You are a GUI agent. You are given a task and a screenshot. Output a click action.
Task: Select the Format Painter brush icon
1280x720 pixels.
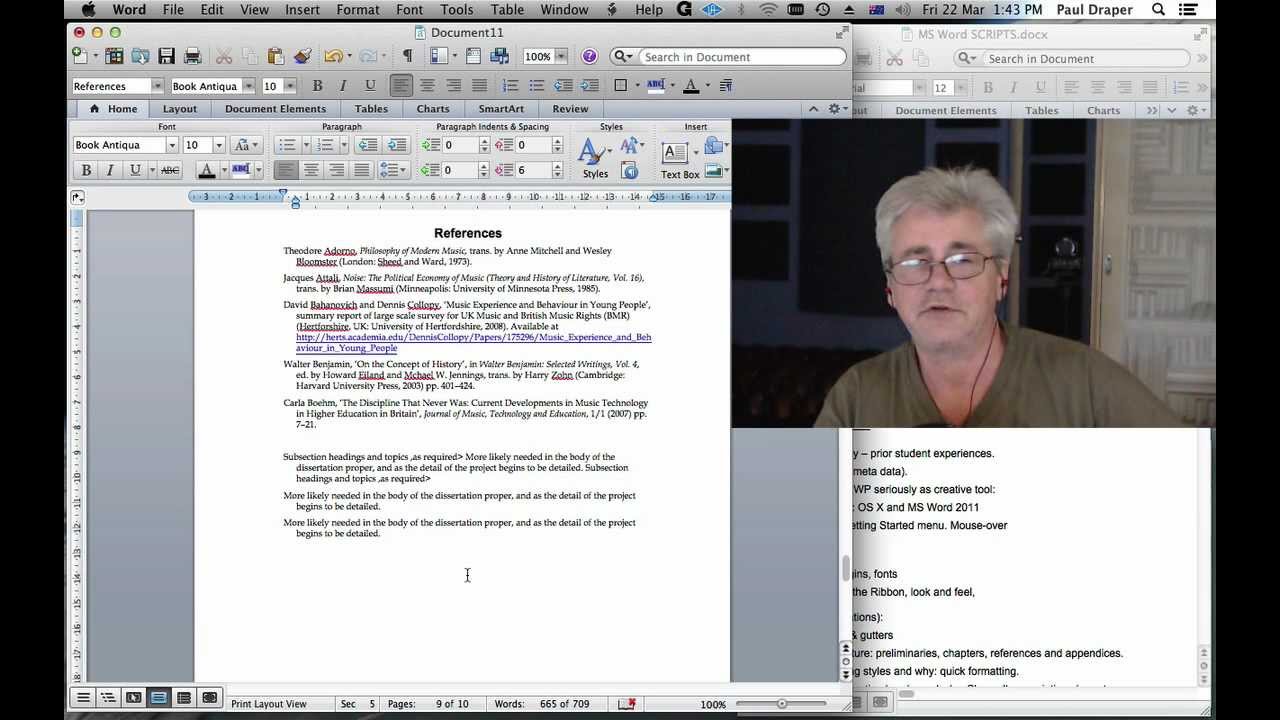(x=302, y=57)
